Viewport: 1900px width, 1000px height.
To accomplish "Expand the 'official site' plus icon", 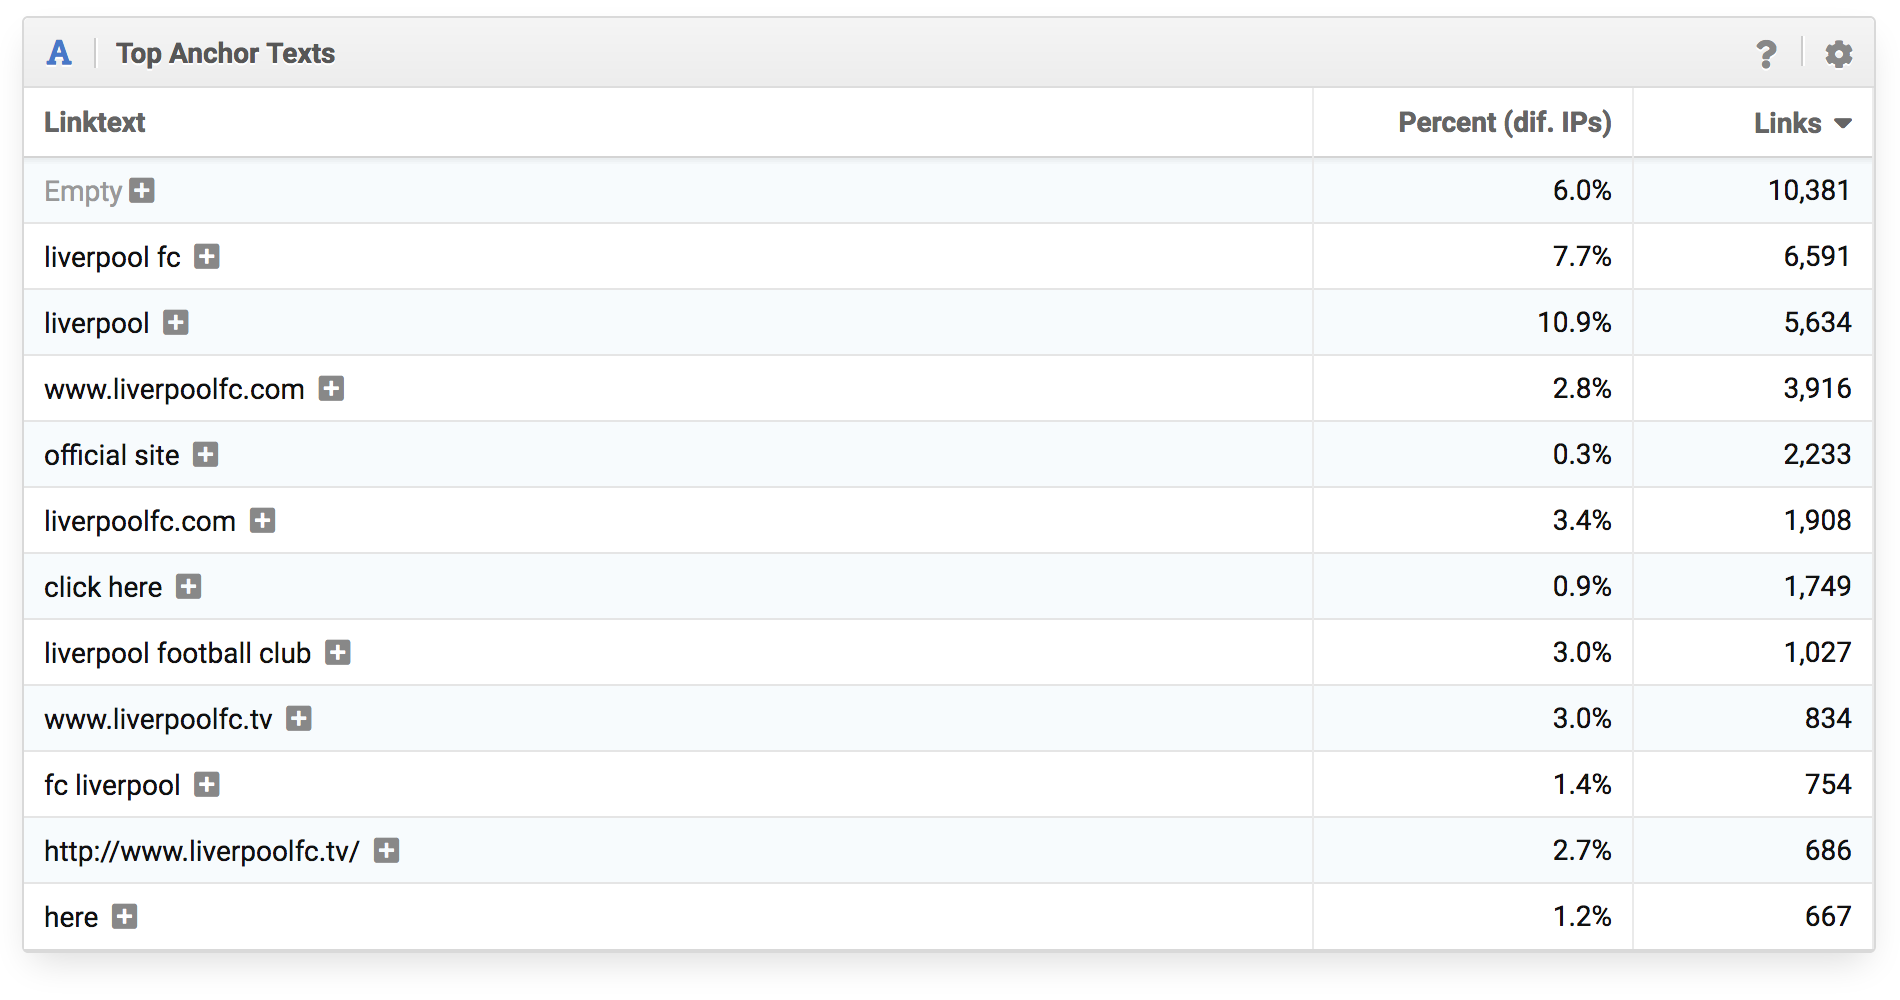I will tap(206, 455).
